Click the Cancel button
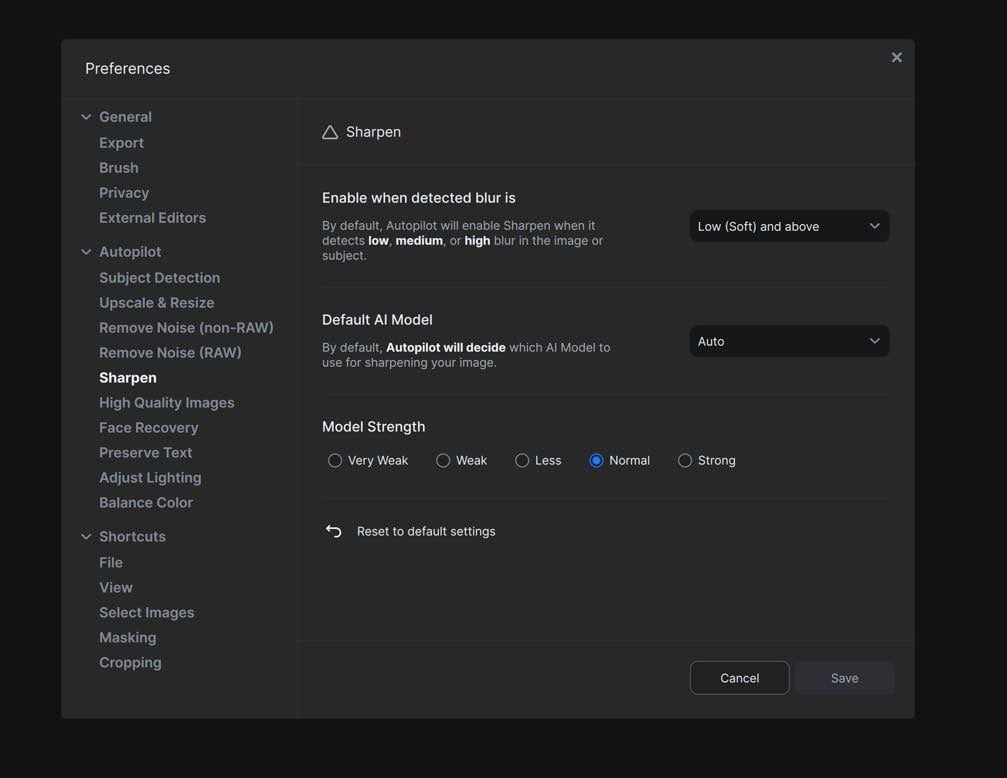 [739, 678]
